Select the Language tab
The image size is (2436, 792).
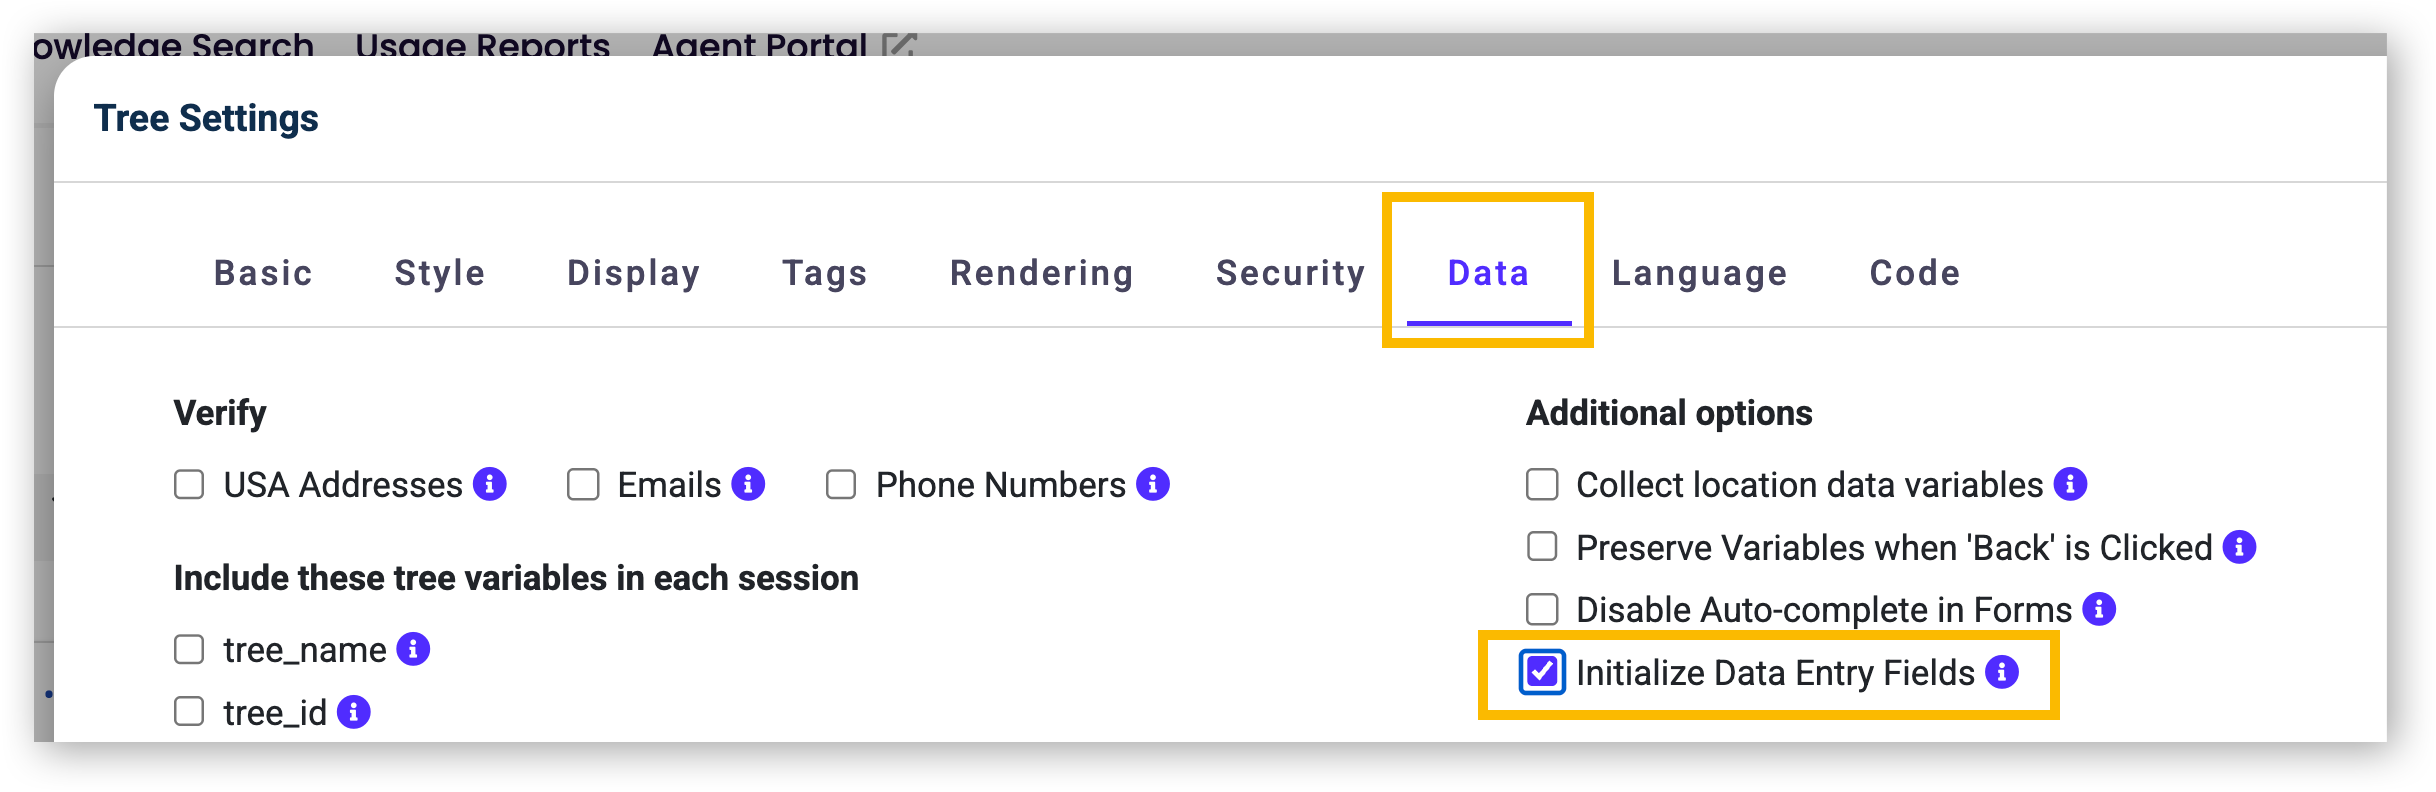coord(1699,273)
